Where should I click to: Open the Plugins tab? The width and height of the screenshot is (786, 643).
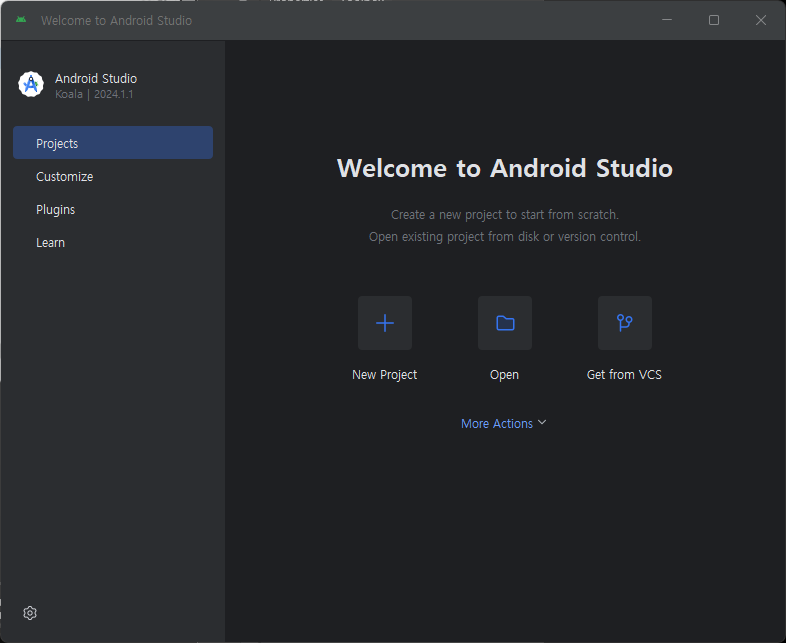pos(113,209)
